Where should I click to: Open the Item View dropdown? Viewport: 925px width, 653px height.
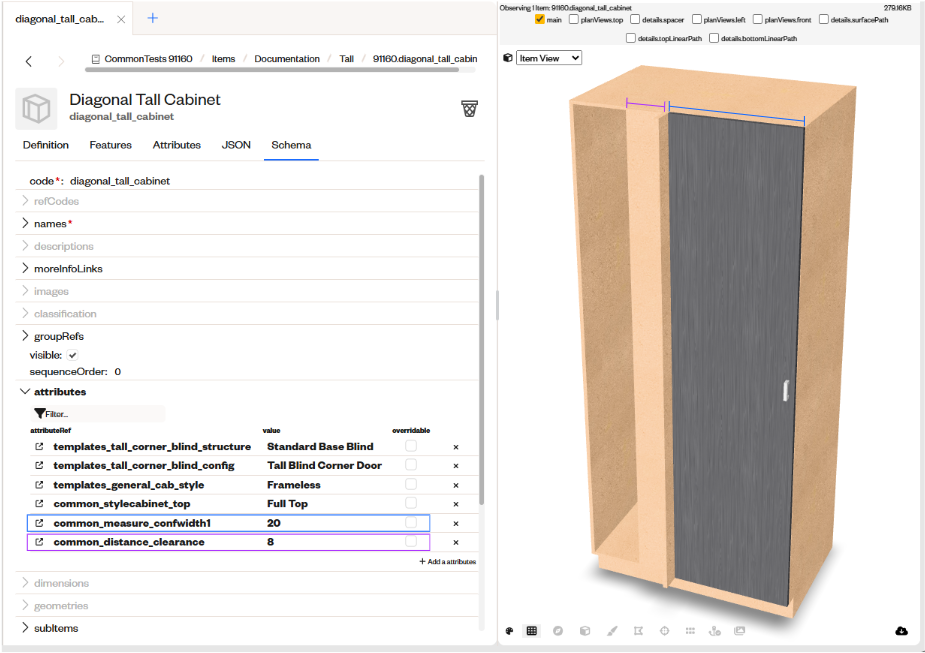coord(549,58)
